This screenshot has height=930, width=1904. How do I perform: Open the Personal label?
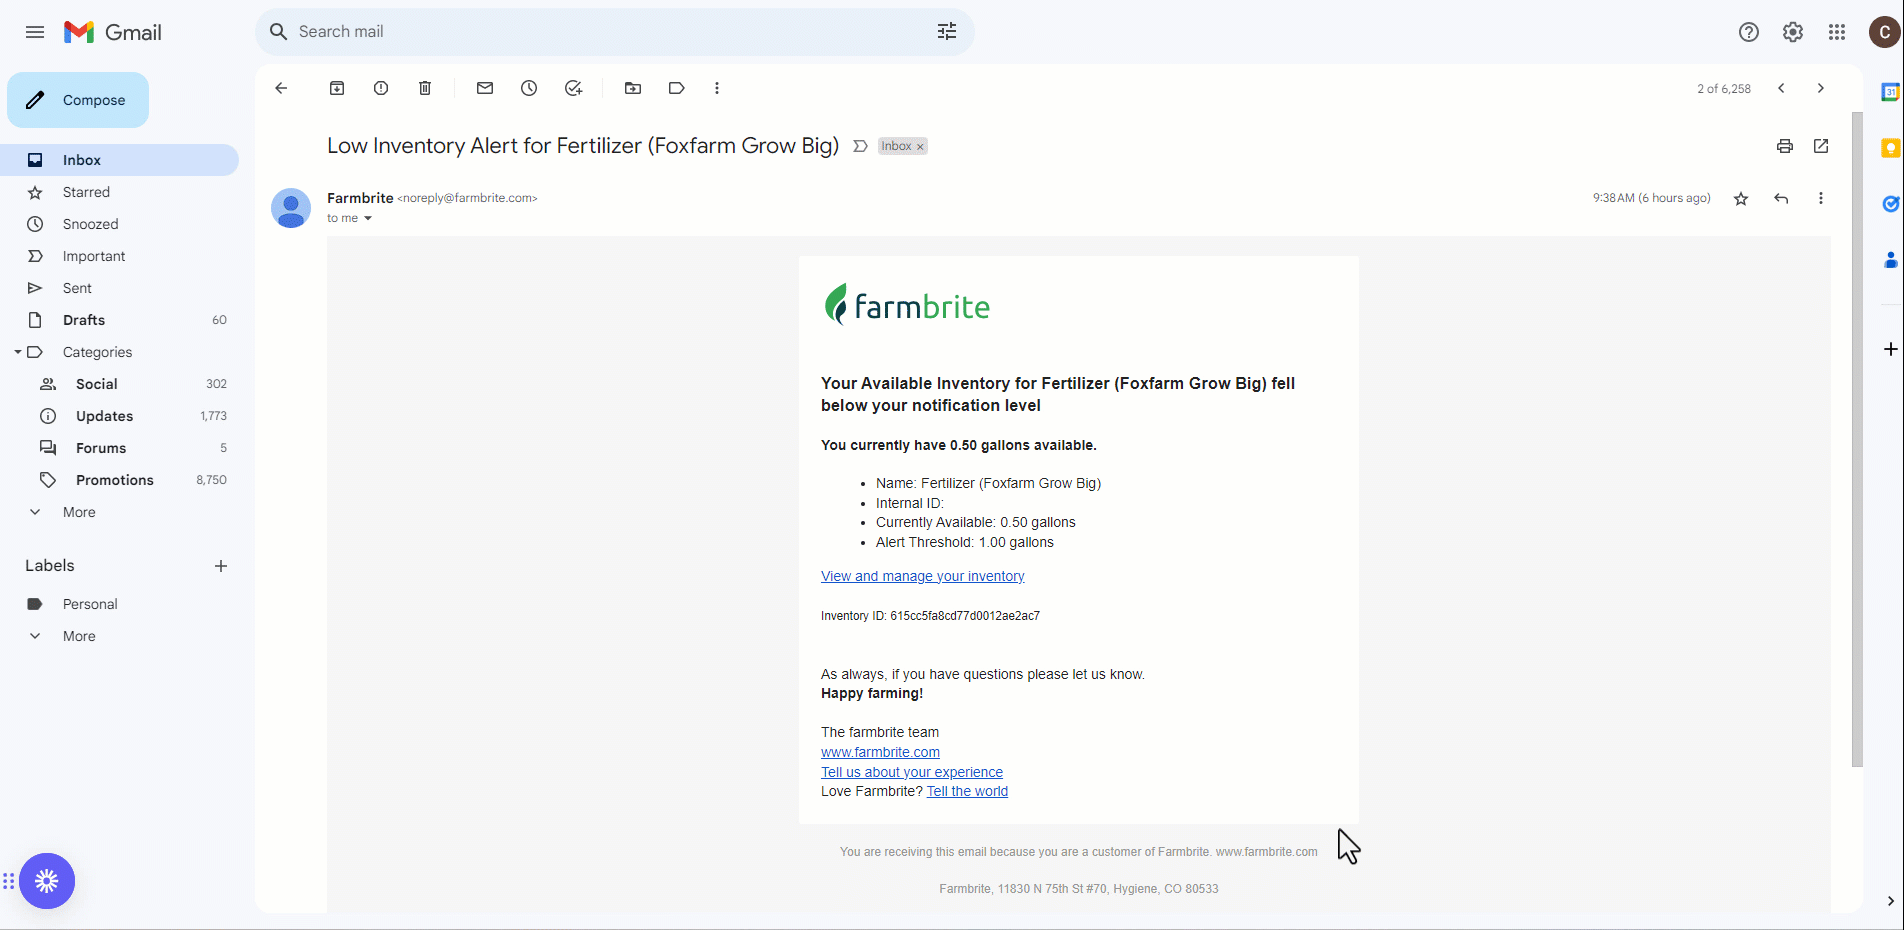tap(120, 604)
